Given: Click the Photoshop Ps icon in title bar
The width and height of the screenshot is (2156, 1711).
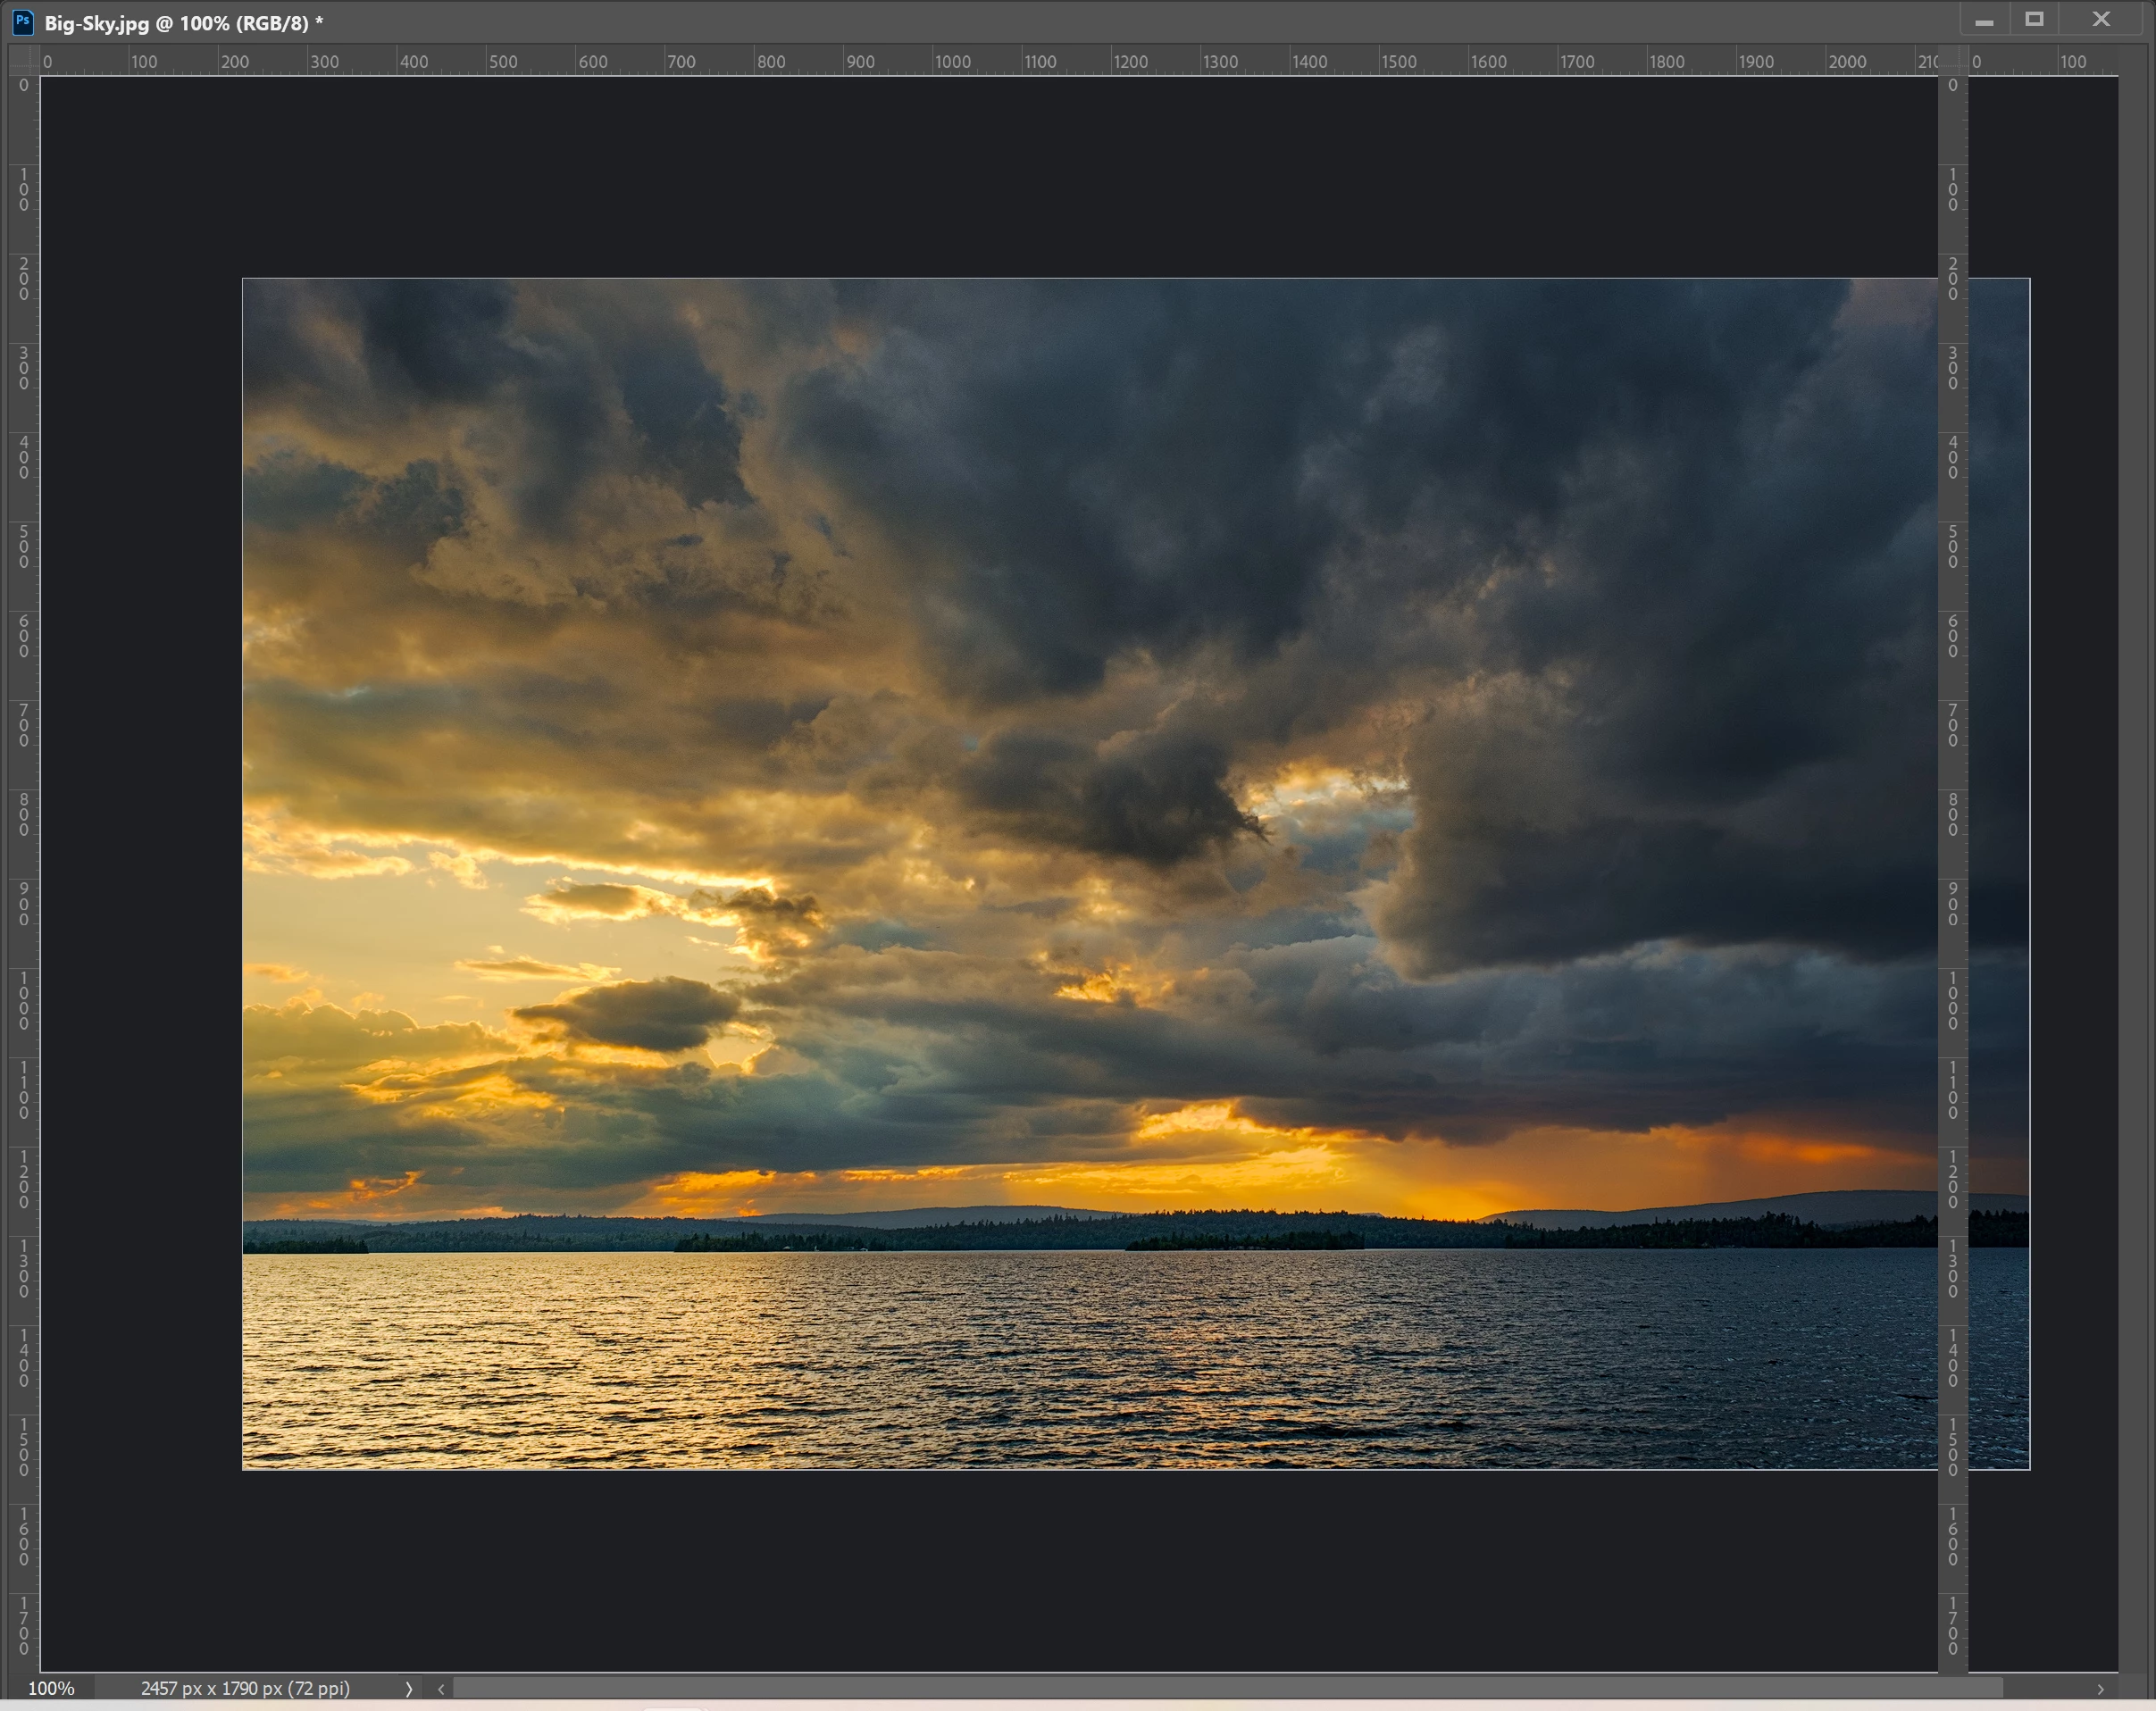Looking at the screenshot, I should click(22, 21).
